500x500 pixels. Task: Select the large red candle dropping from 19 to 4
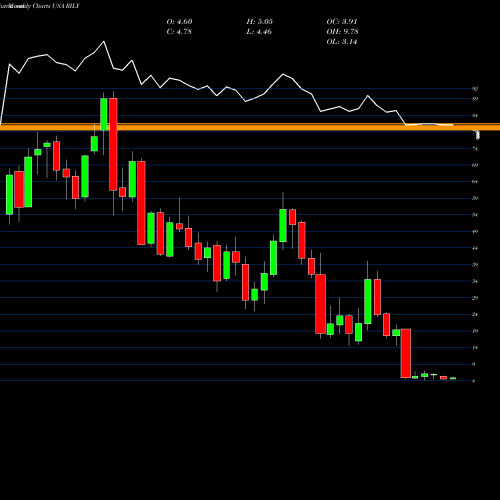[x=406, y=353]
